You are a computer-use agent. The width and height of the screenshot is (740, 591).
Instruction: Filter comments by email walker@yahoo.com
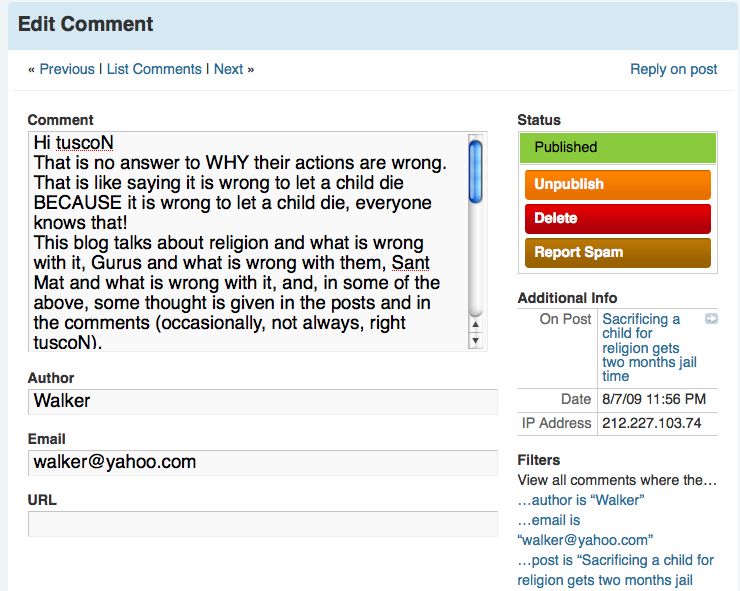click(585, 530)
